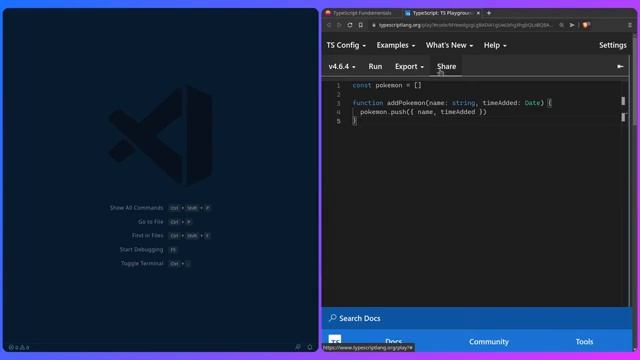Click VS Code notifications bell
The image size is (640, 360).
[x=310, y=347]
